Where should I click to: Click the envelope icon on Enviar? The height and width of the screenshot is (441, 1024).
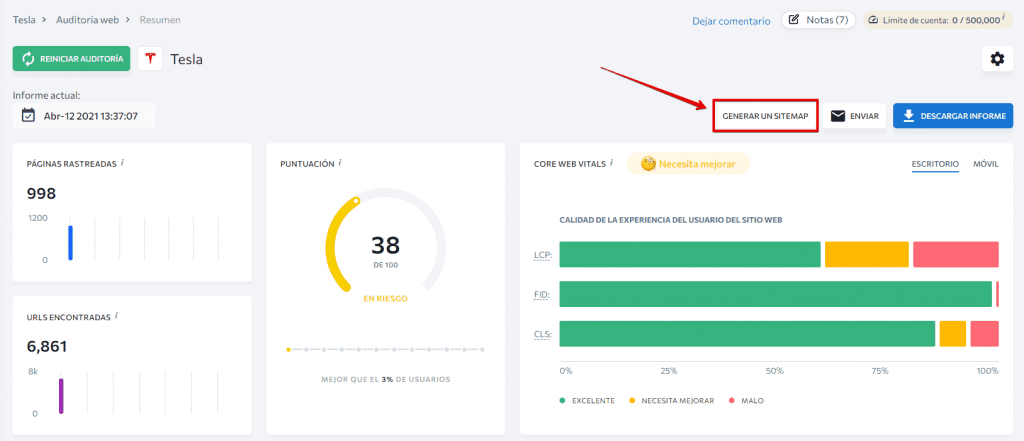tap(838, 116)
